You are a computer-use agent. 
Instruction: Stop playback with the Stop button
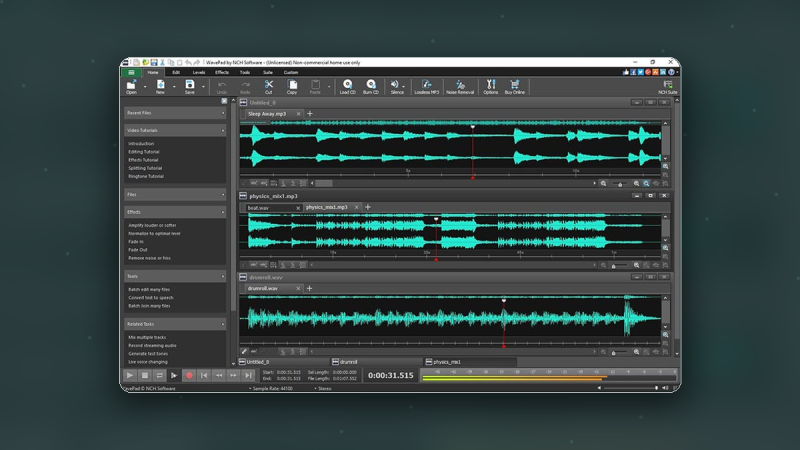145,376
